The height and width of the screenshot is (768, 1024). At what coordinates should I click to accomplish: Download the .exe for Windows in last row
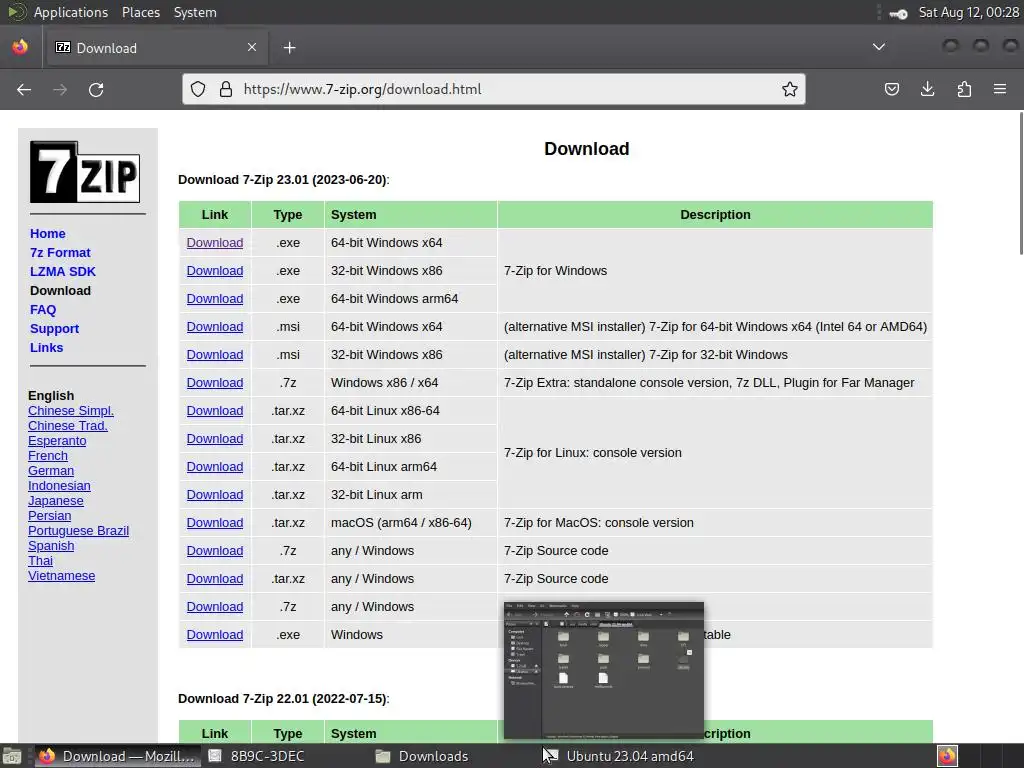click(x=215, y=635)
